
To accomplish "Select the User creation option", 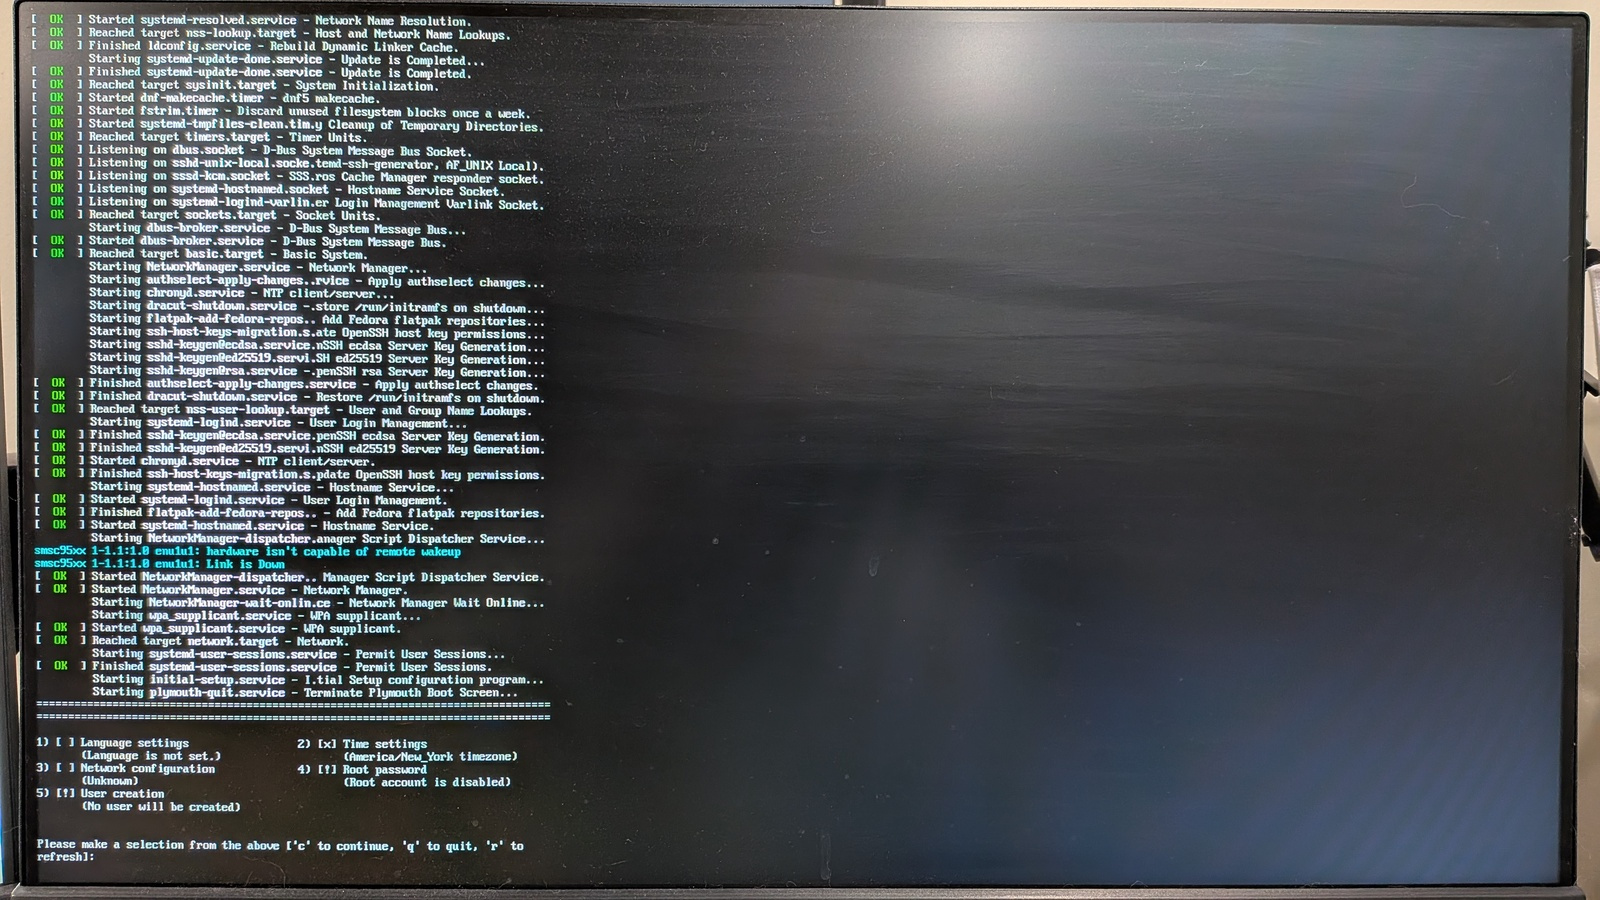I will 122,793.
